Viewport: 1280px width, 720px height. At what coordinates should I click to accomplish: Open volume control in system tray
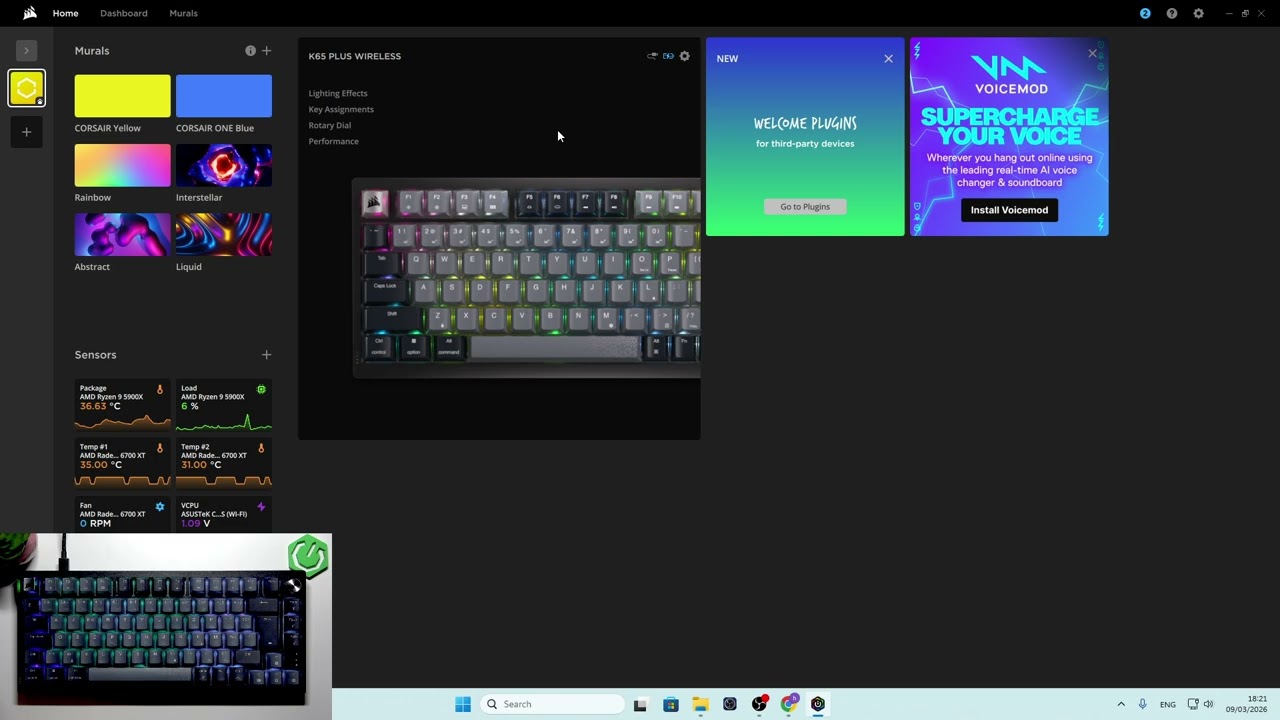(1208, 704)
